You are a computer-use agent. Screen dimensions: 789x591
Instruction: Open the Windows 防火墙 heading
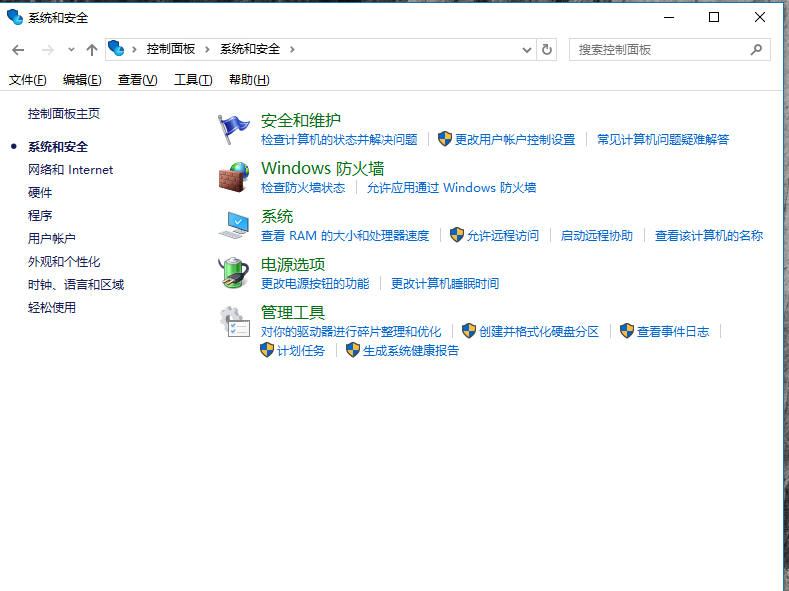323,168
